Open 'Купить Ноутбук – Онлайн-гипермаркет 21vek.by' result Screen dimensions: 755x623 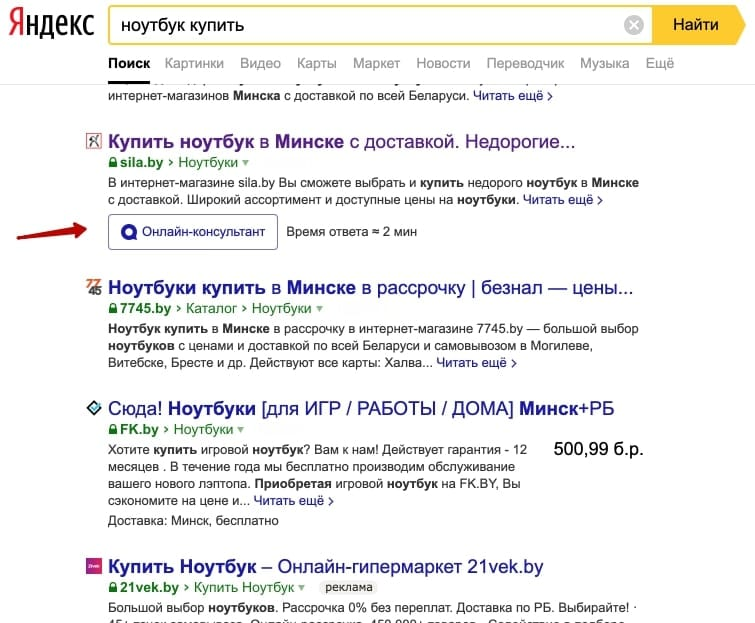[x=325, y=567]
